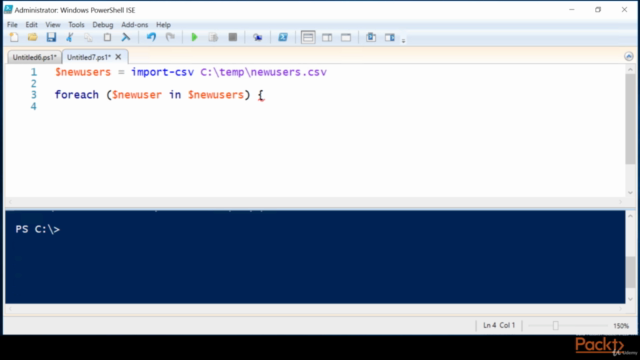
Task: Open the Tools menu
Action: point(76,24)
